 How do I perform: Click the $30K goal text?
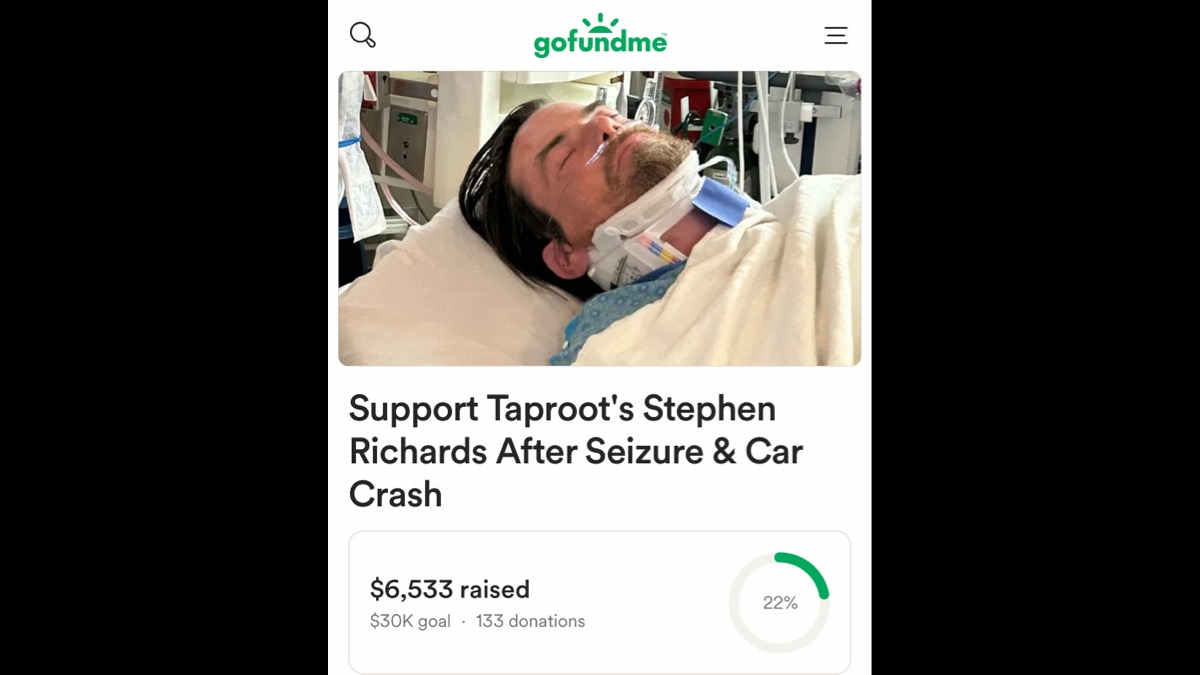coord(410,621)
